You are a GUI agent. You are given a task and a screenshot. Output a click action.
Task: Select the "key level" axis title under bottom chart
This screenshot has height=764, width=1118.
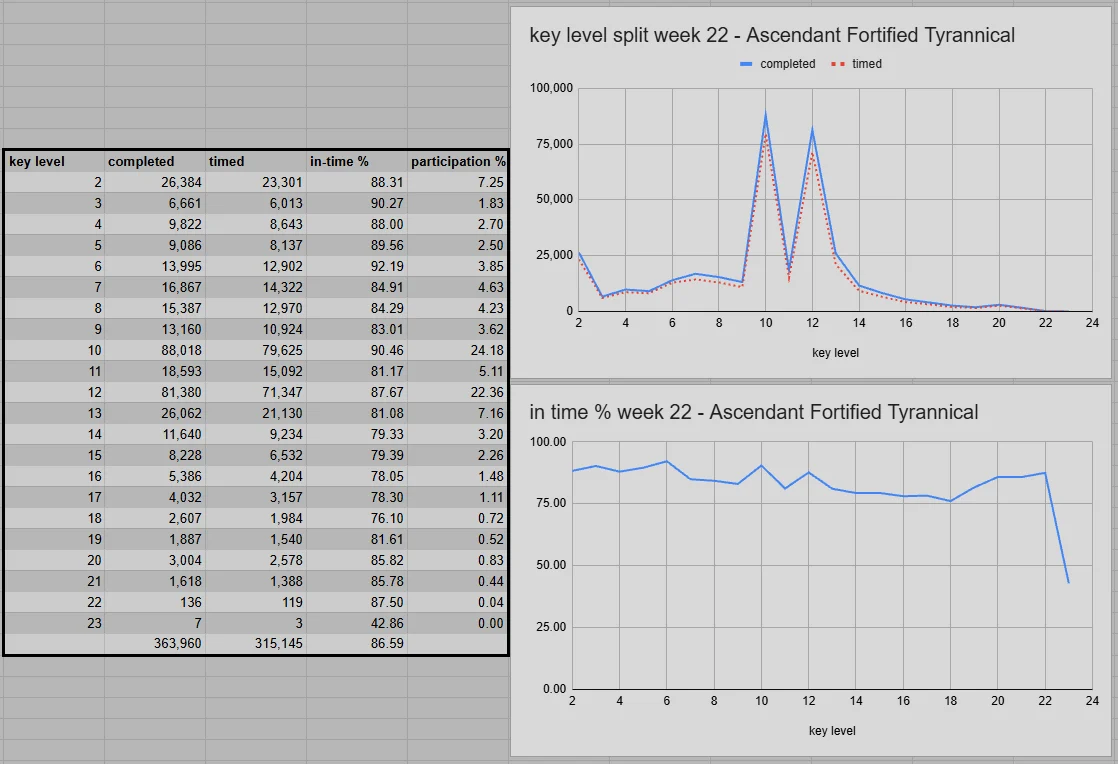coord(832,731)
